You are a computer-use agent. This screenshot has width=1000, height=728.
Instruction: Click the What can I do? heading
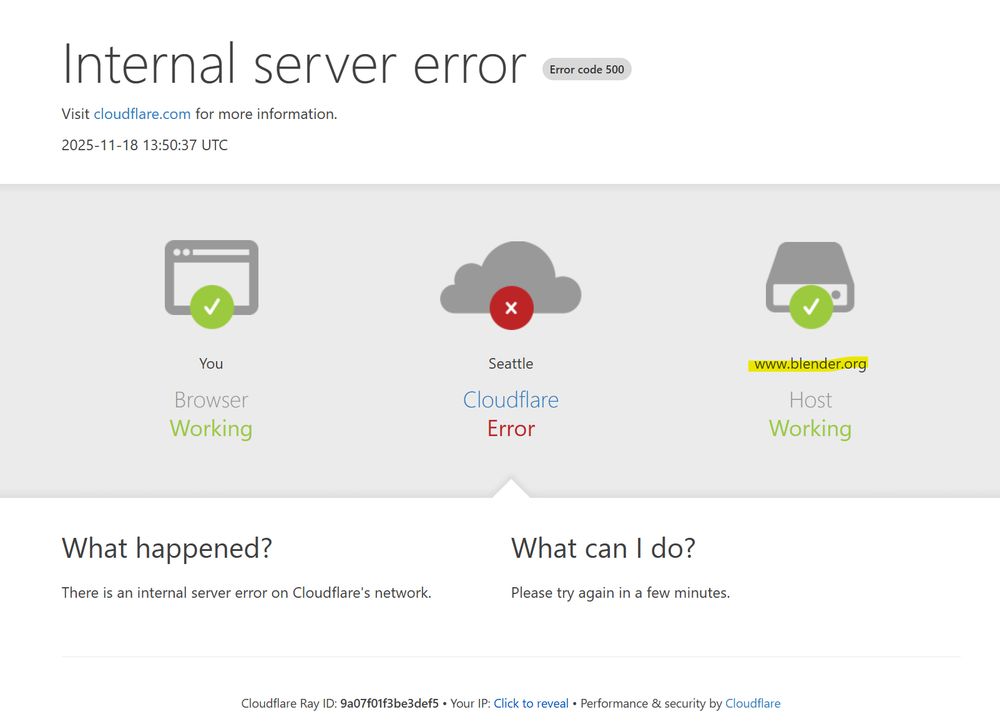pyautogui.click(x=603, y=548)
